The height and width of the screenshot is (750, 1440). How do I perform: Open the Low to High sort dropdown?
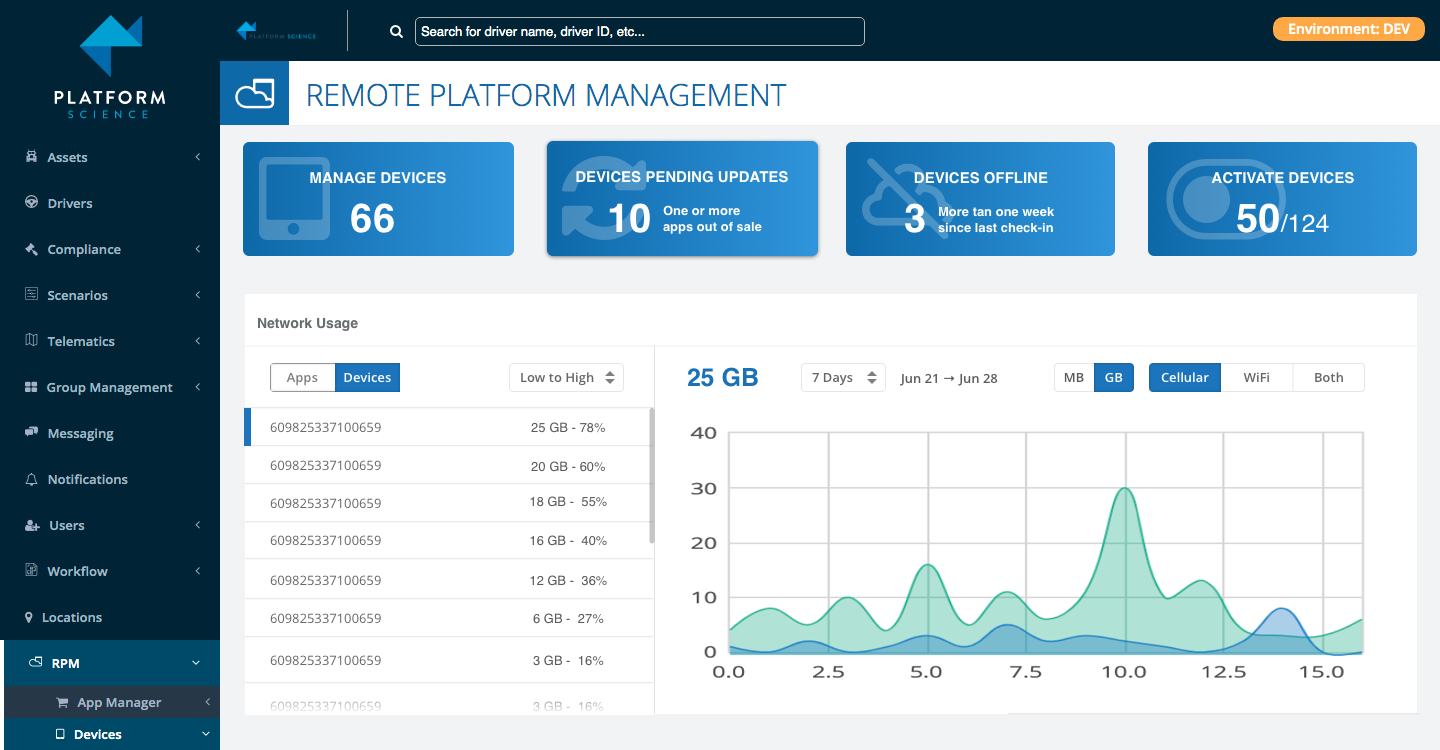[567, 377]
